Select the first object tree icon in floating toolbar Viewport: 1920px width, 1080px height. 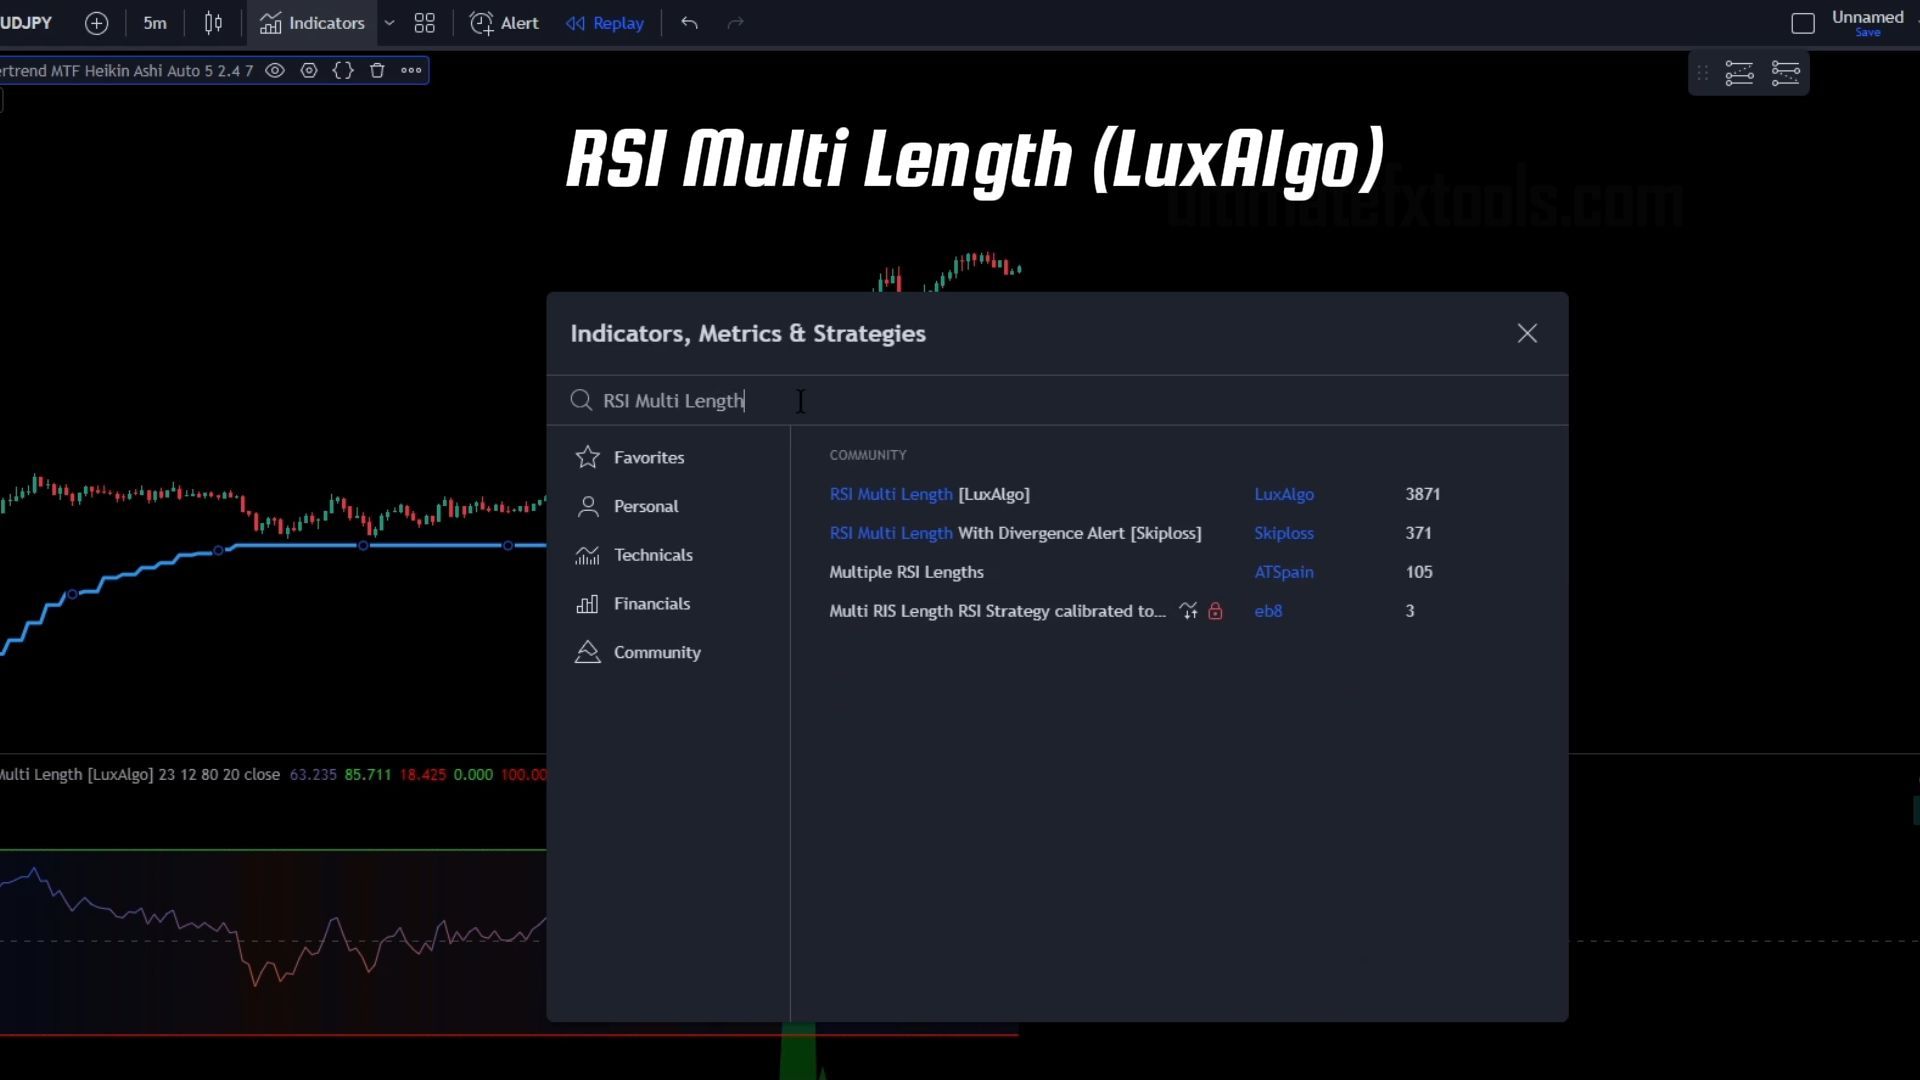(1739, 73)
